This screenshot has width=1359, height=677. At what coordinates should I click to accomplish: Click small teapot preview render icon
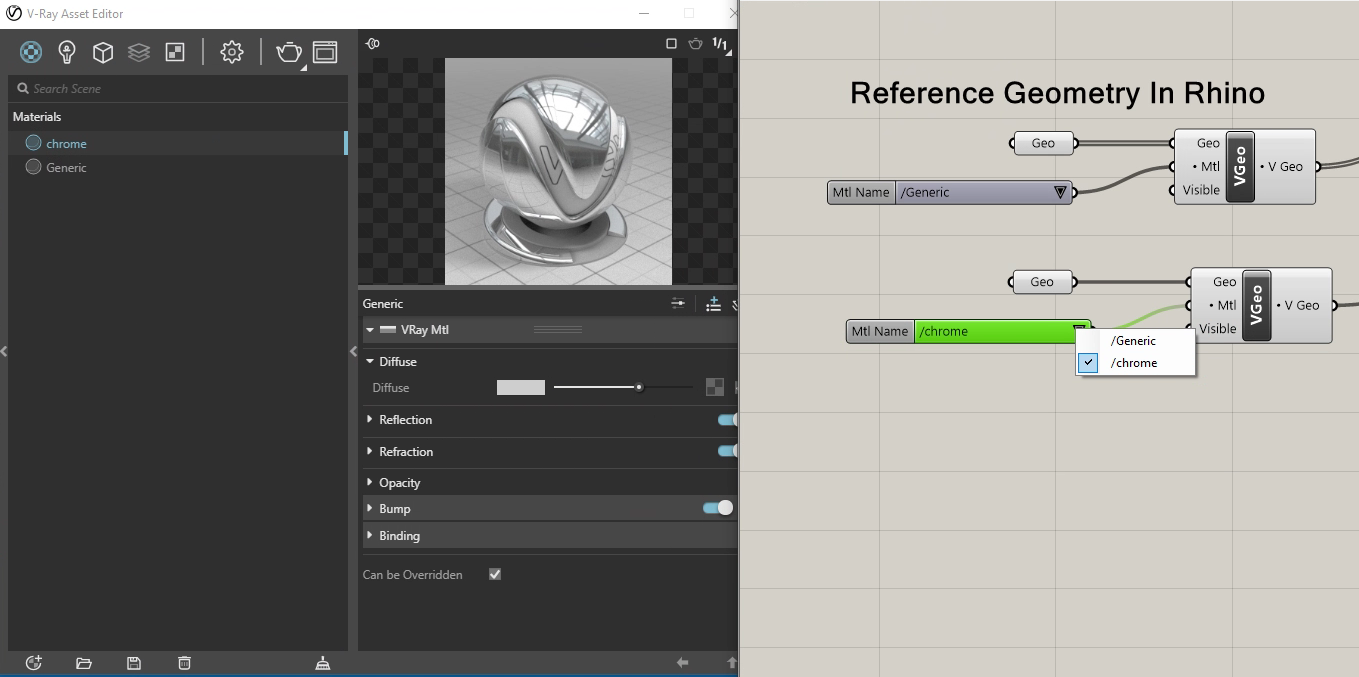[x=696, y=44]
